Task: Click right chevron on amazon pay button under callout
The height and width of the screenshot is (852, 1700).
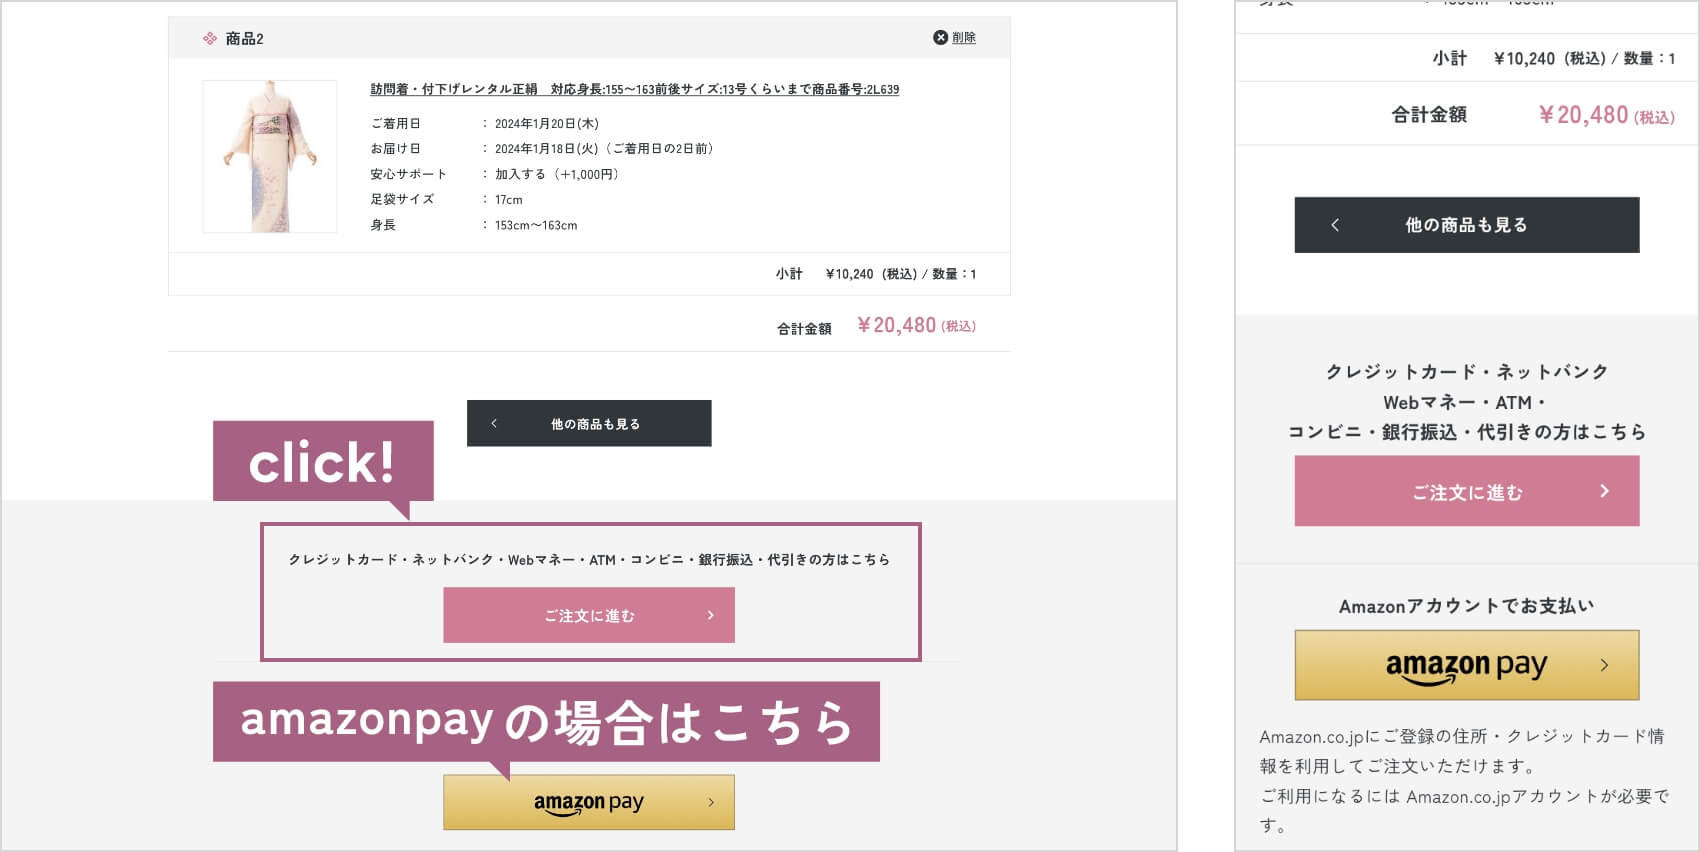Action: coord(711,802)
